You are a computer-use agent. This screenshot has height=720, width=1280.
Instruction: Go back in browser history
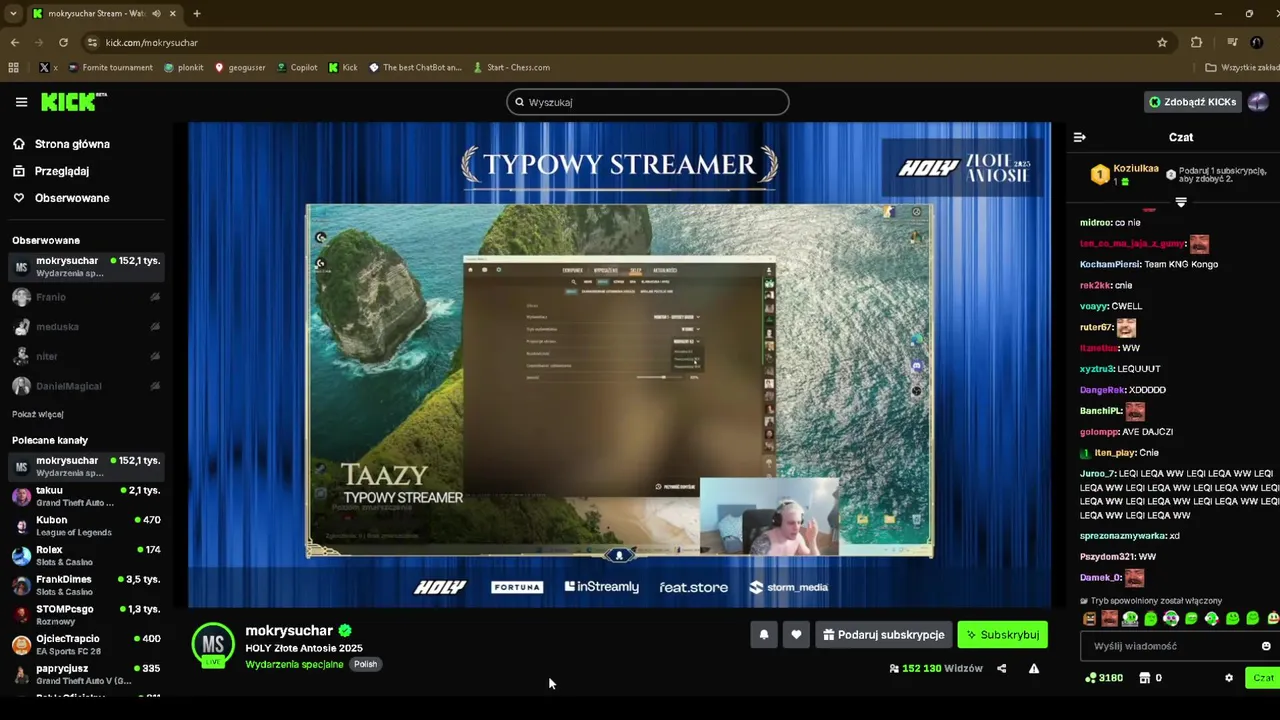pos(14,42)
